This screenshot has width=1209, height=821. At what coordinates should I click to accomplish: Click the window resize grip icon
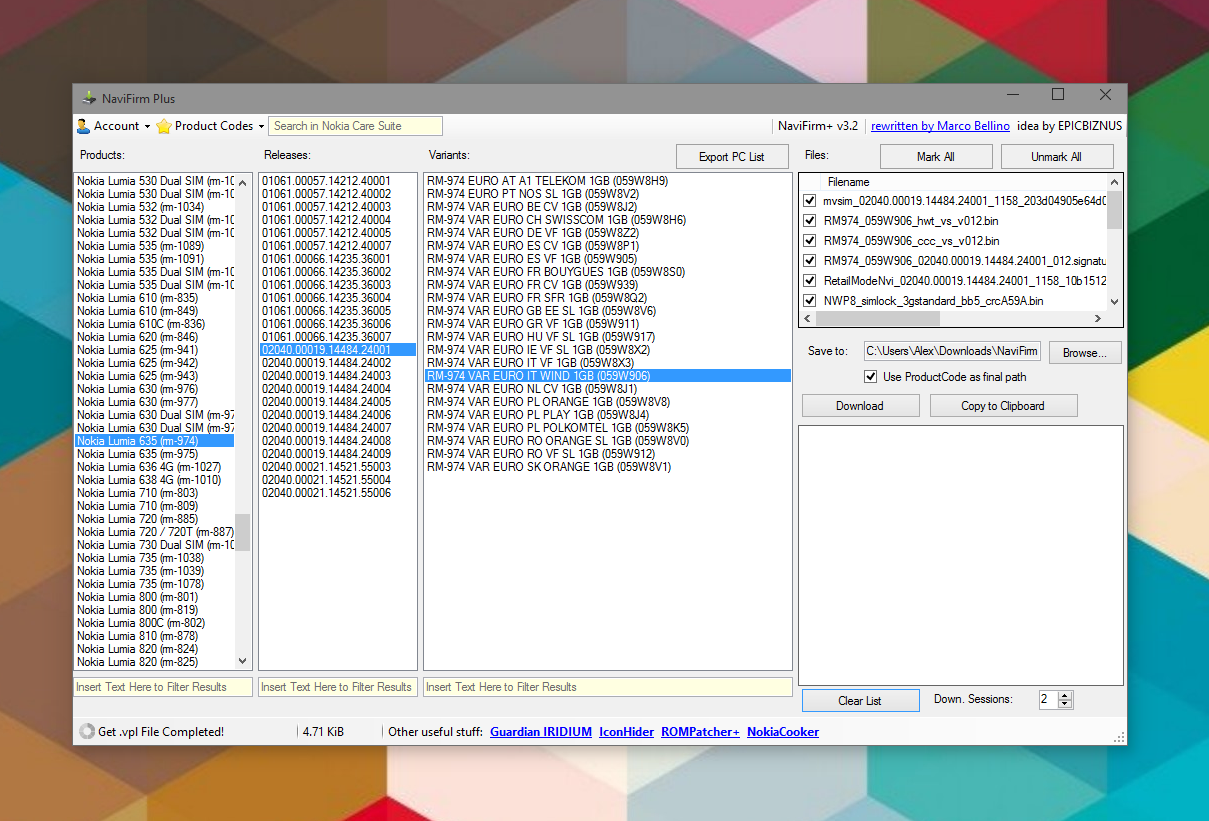coord(1119,738)
